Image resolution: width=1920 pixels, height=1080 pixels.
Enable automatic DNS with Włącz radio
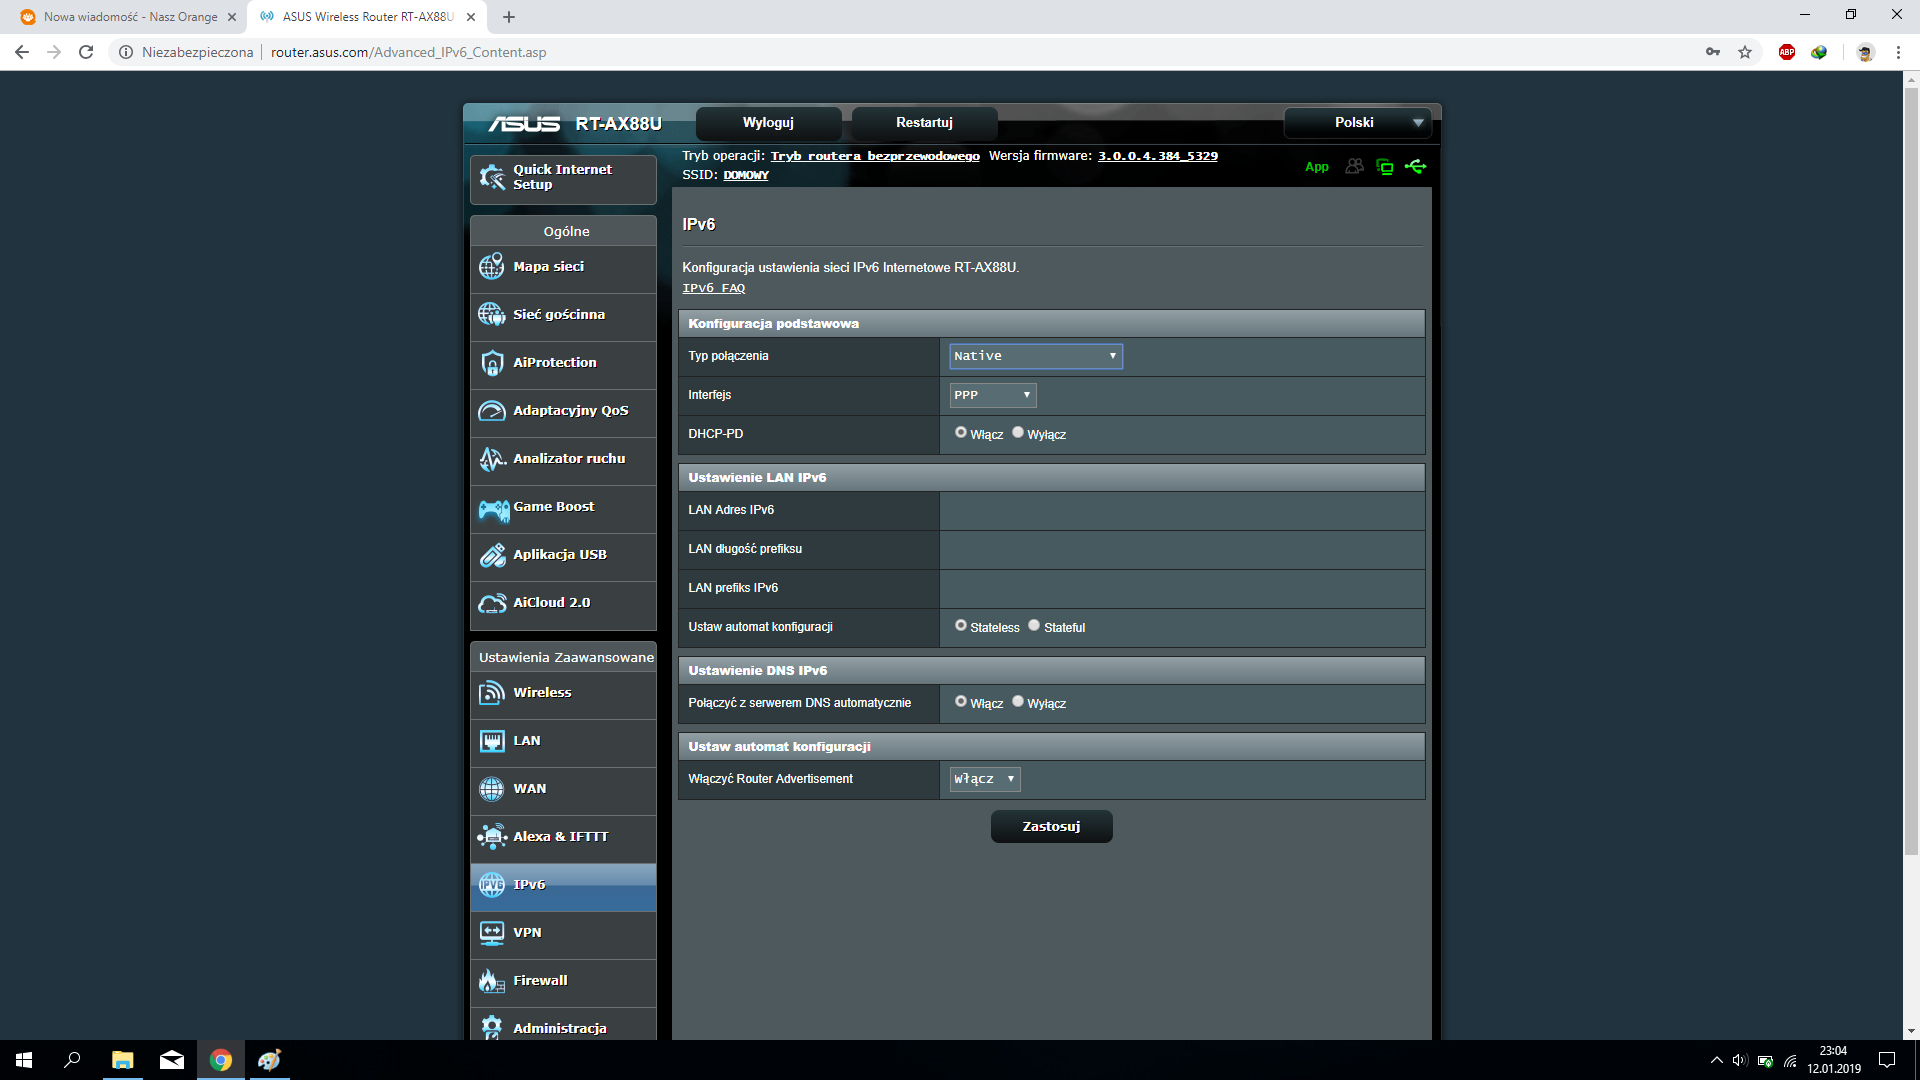(x=961, y=702)
